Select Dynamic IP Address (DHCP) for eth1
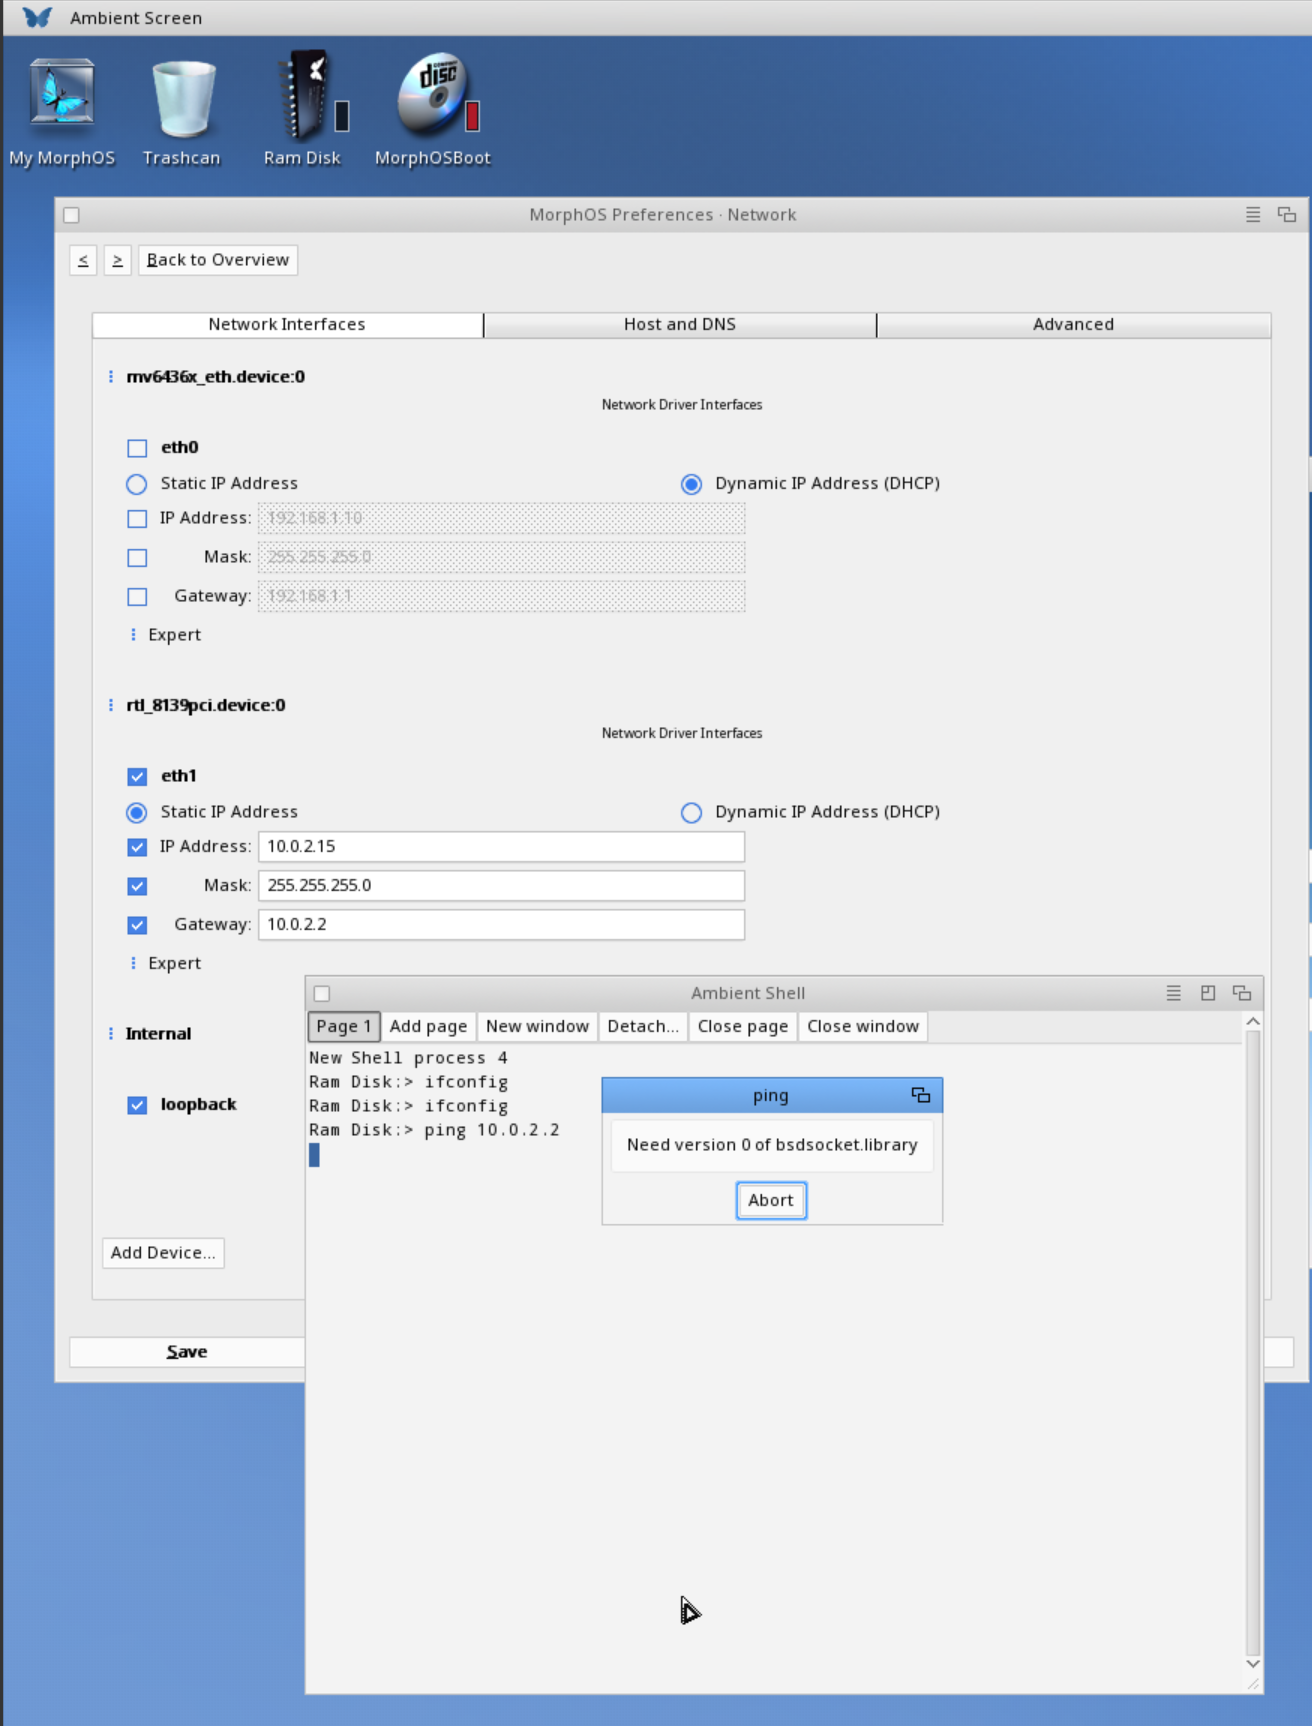Screen dimensions: 1312x1726 point(691,812)
